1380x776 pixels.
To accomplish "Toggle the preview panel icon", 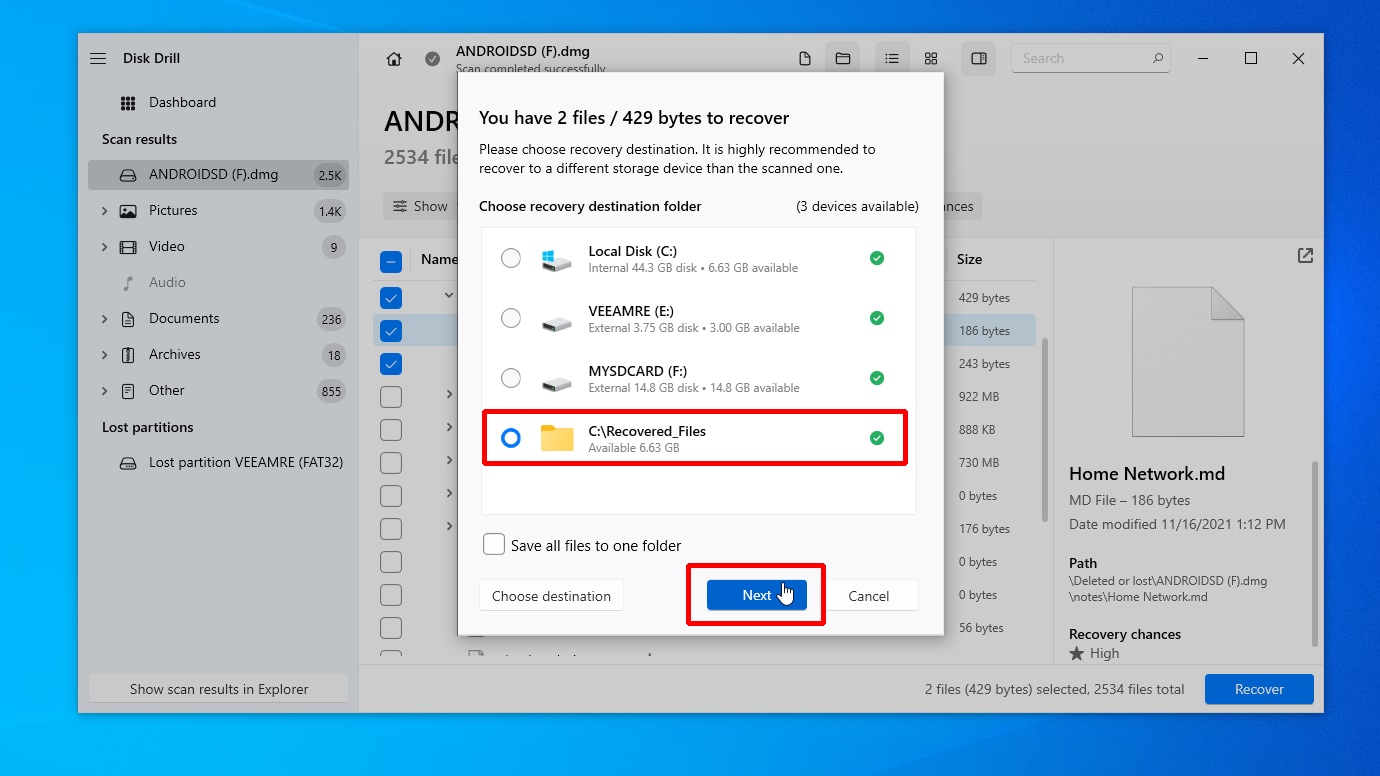I will [x=979, y=59].
